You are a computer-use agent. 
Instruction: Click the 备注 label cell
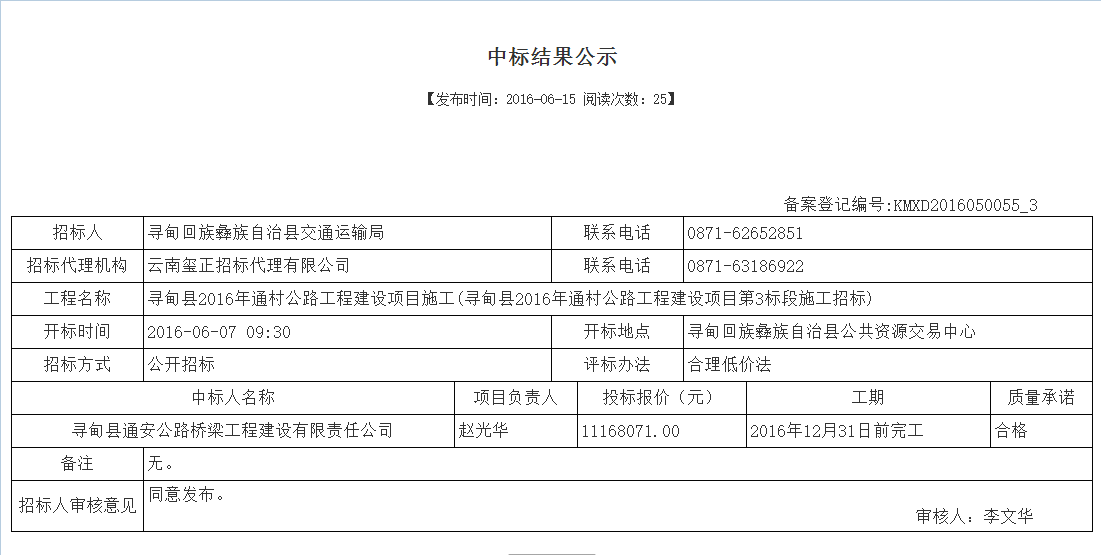pyautogui.click(x=77, y=464)
